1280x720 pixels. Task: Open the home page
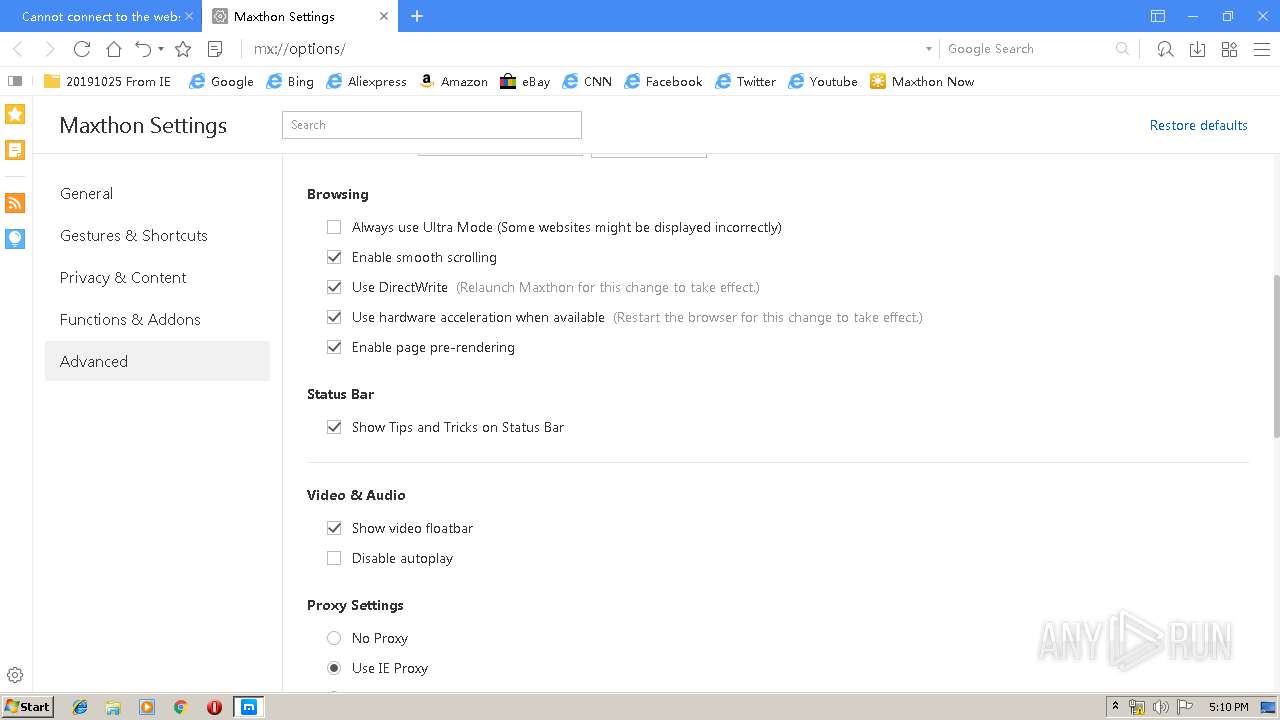point(114,49)
